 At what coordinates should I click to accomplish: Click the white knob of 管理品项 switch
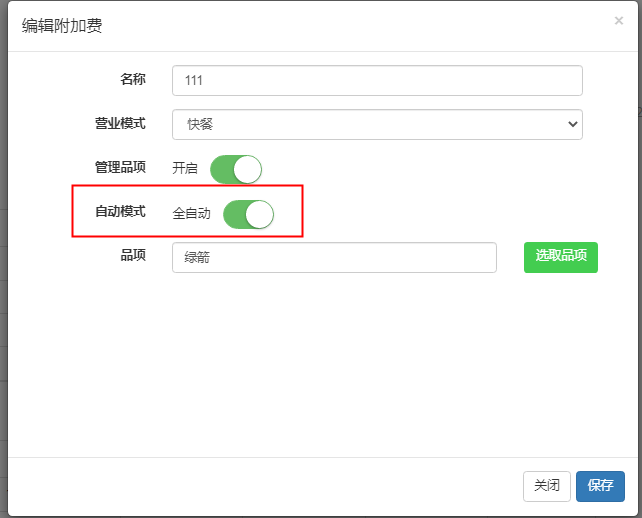247,169
